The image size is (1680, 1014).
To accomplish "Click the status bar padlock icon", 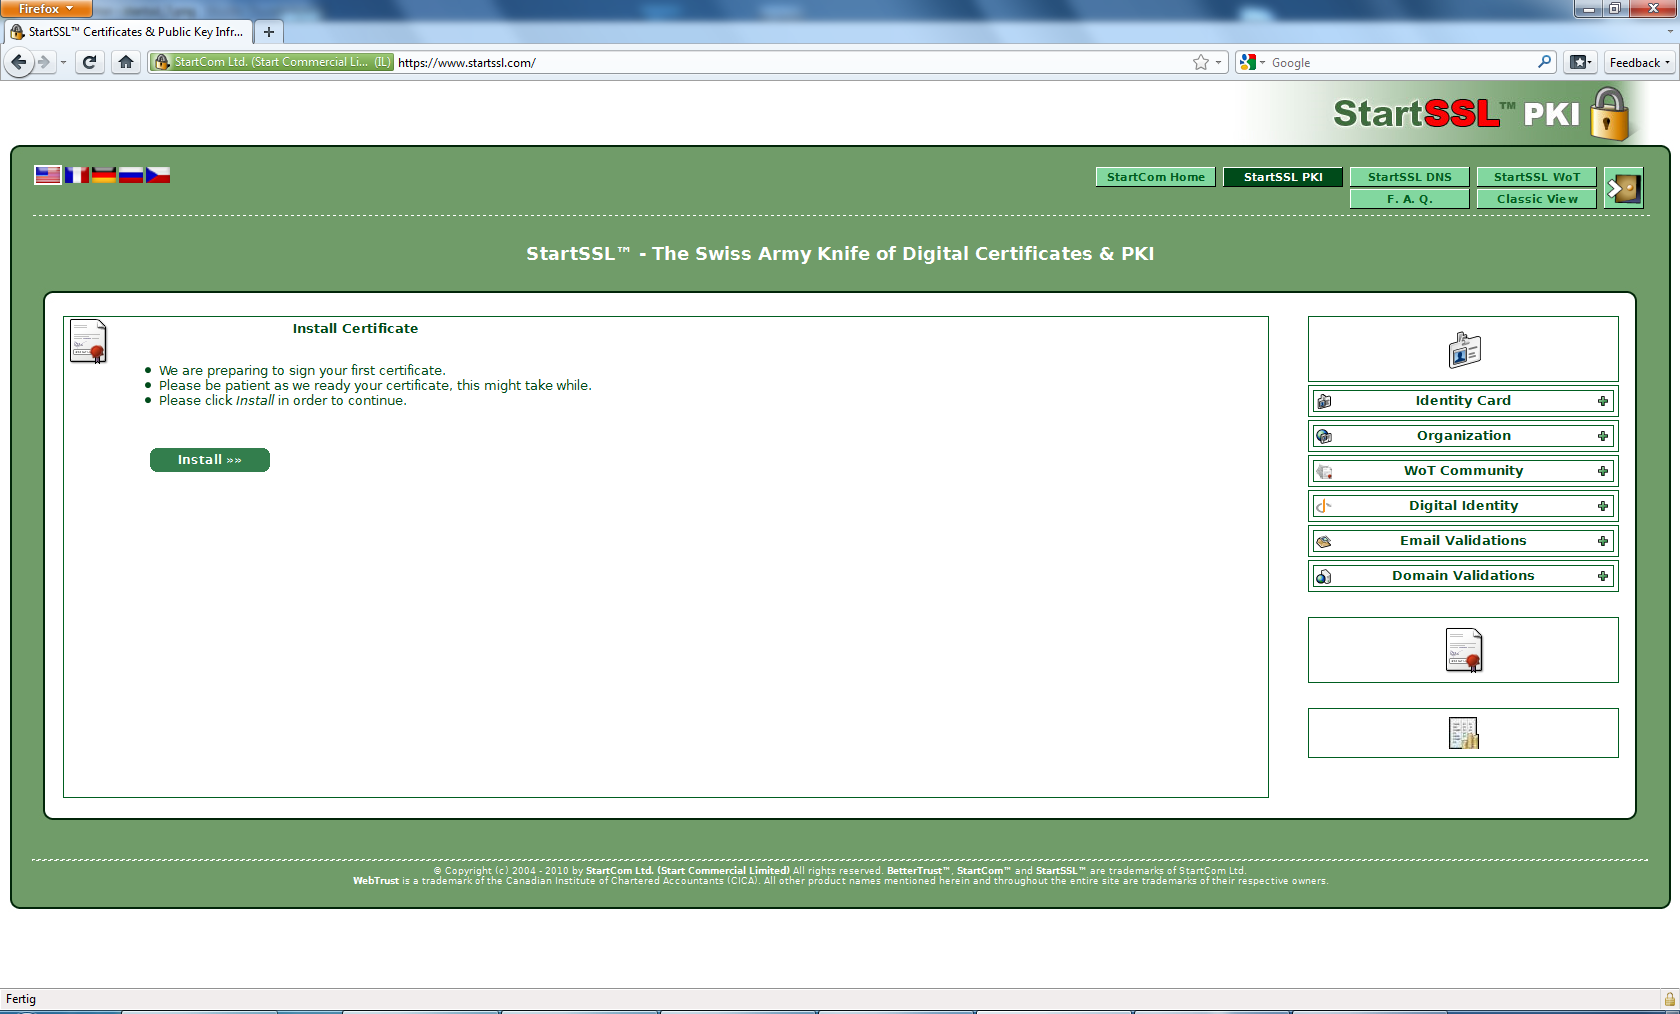I will pos(1669,999).
